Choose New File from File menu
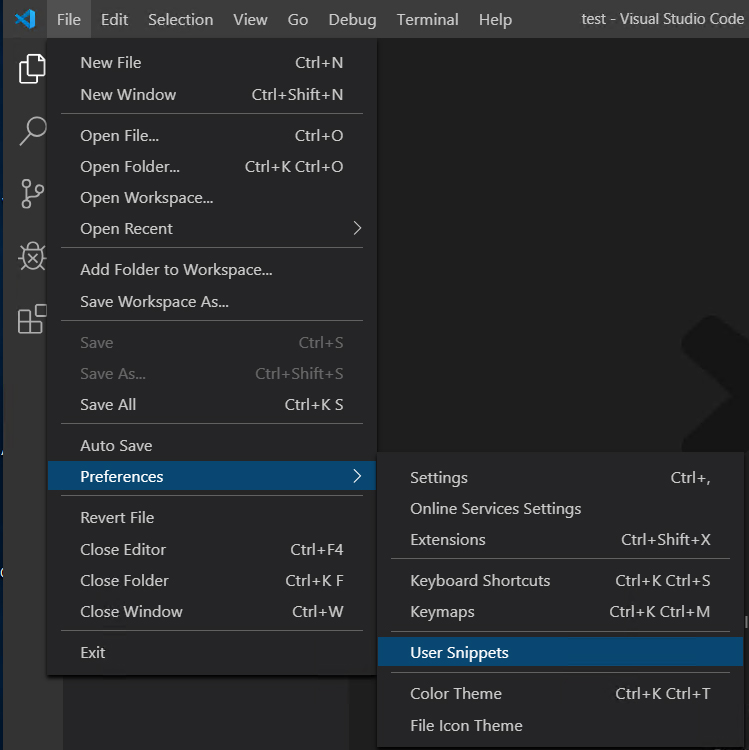 (212, 63)
